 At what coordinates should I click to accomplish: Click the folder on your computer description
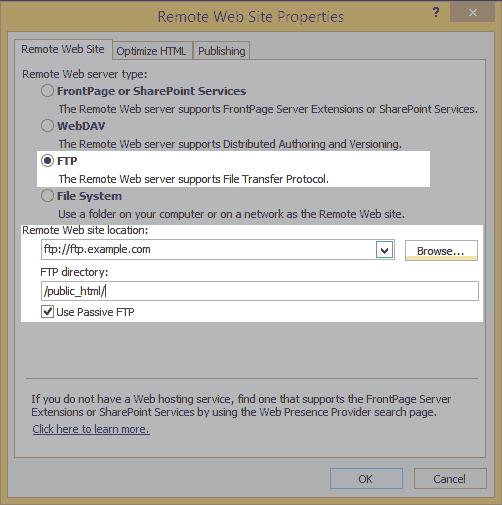[232, 214]
